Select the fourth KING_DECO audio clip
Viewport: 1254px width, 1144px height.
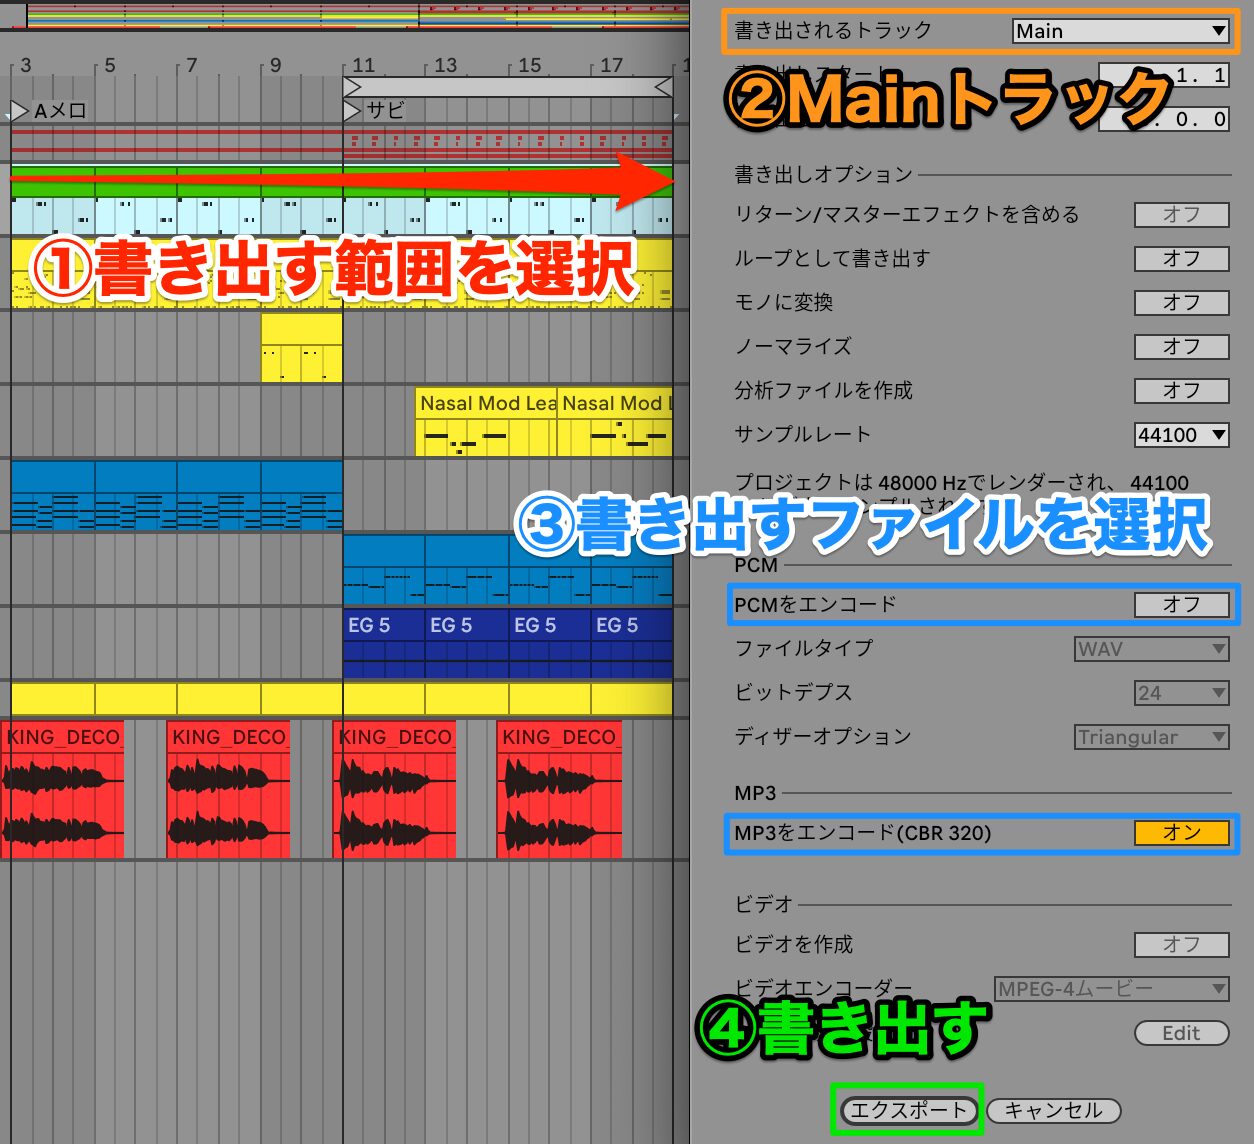coord(559,789)
